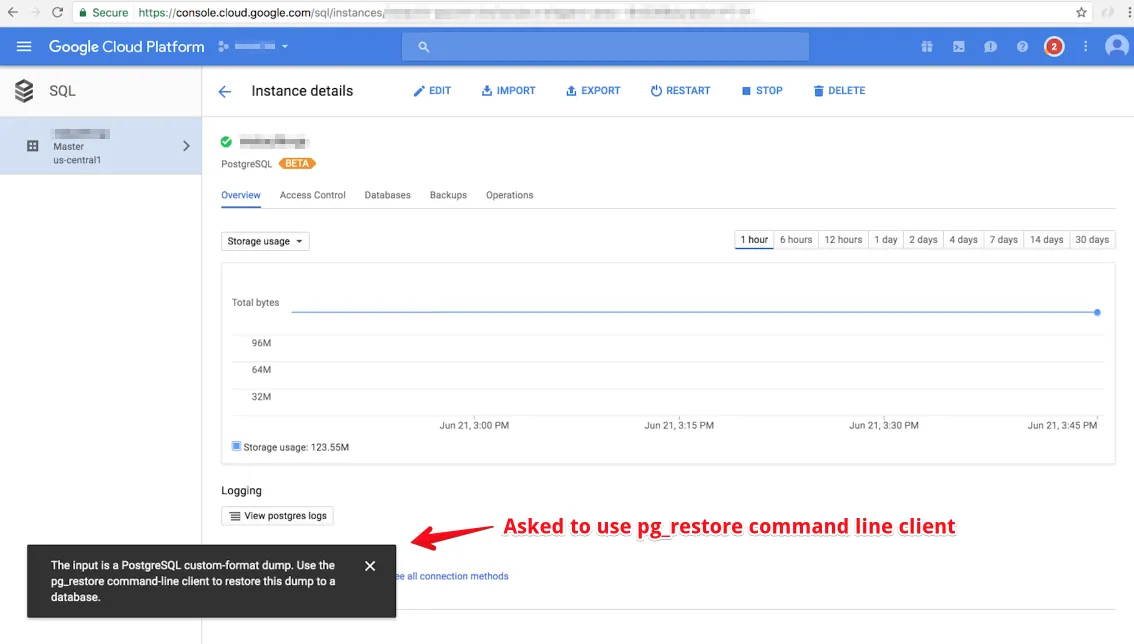
Task: Select the 30 days time range
Action: [x=1092, y=240]
